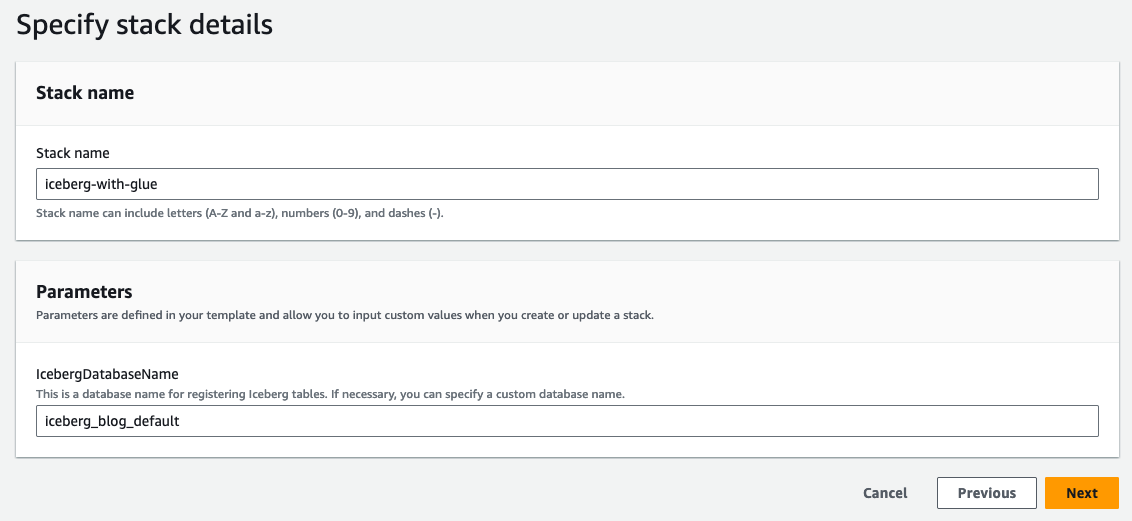Go back with the Previous button
The width and height of the screenshot is (1132, 521).
[986, 493]
